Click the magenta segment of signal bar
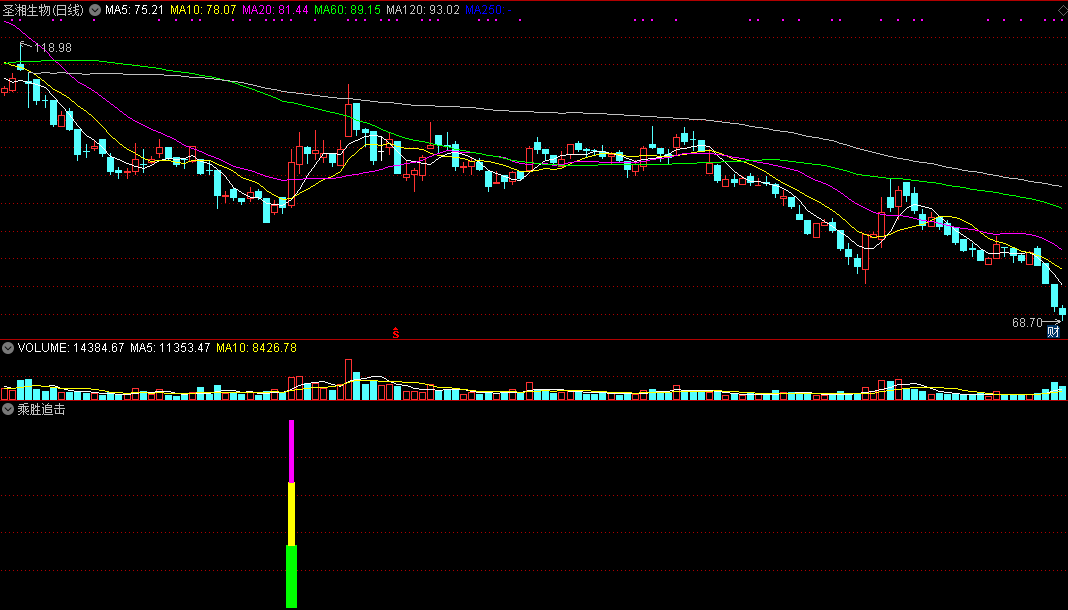The height and width of the screenshot is (610, 1068). pyautogui.click(x=292, y=451)
